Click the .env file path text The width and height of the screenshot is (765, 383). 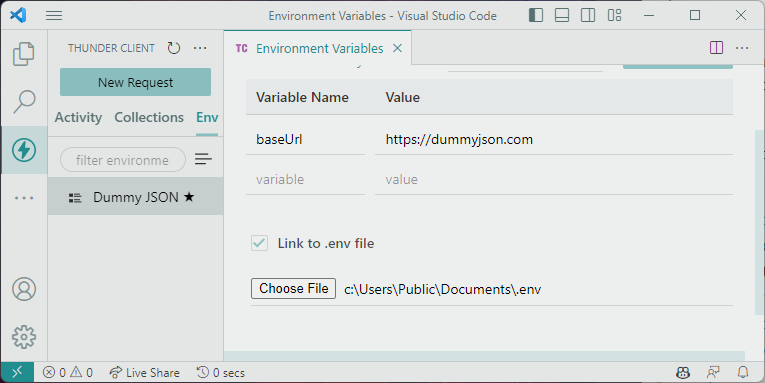click(443, 289)
